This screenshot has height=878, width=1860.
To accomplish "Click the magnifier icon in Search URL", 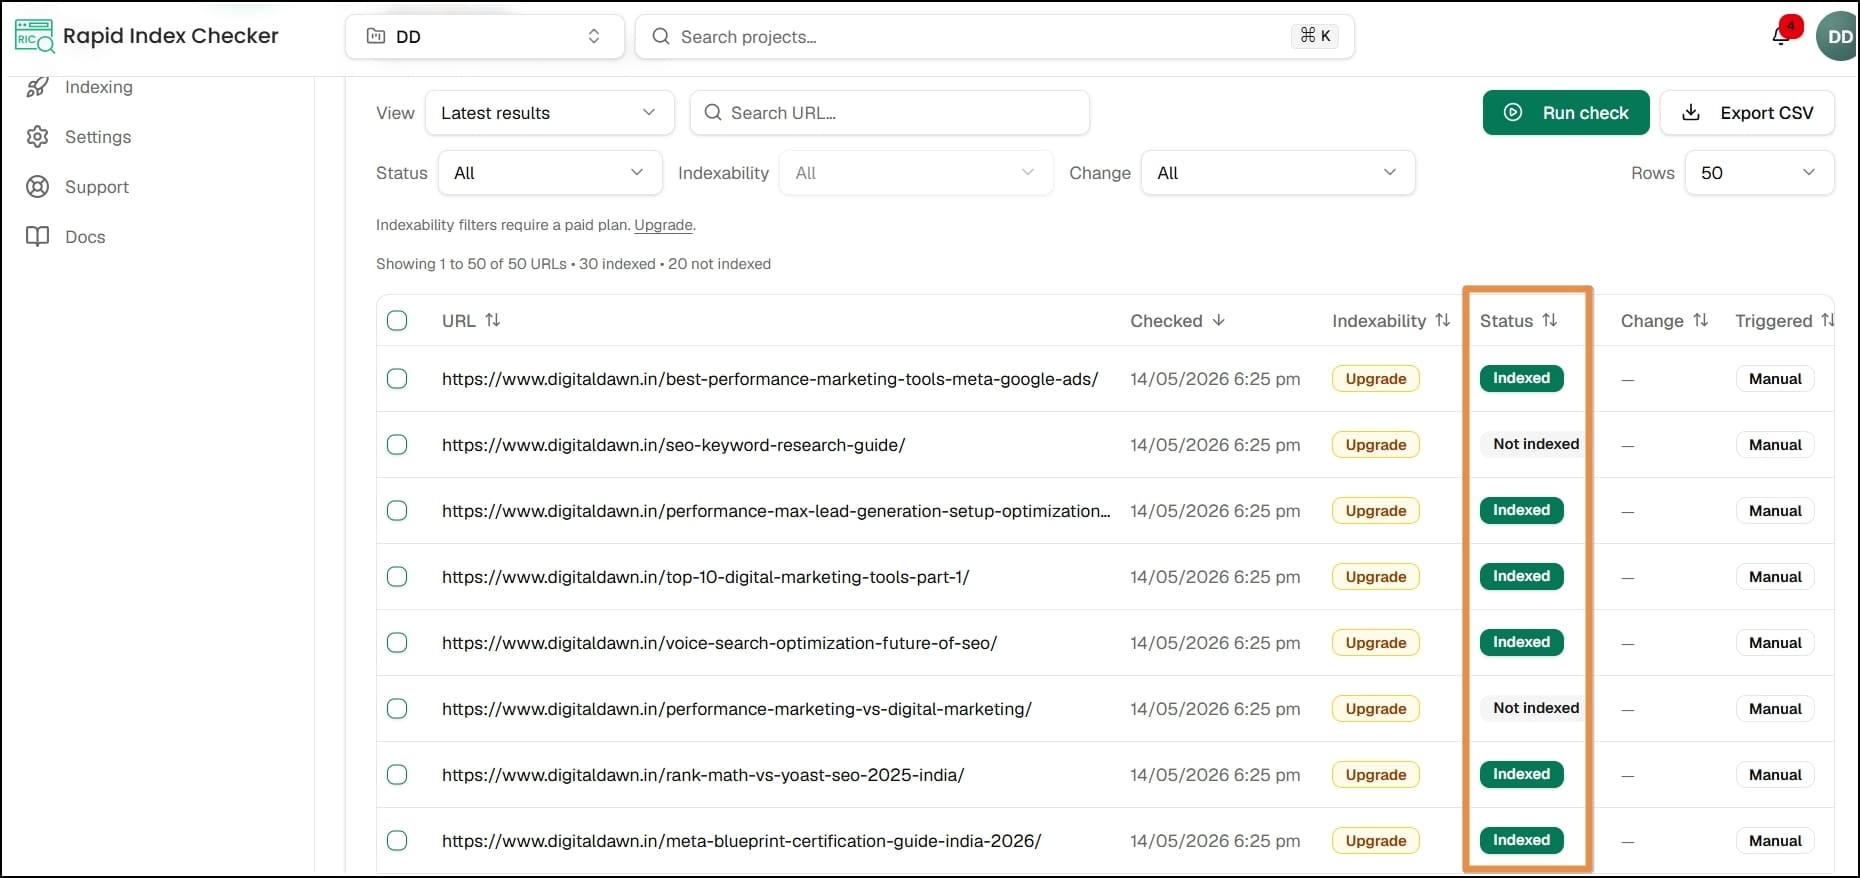I will tap(713, 112).
